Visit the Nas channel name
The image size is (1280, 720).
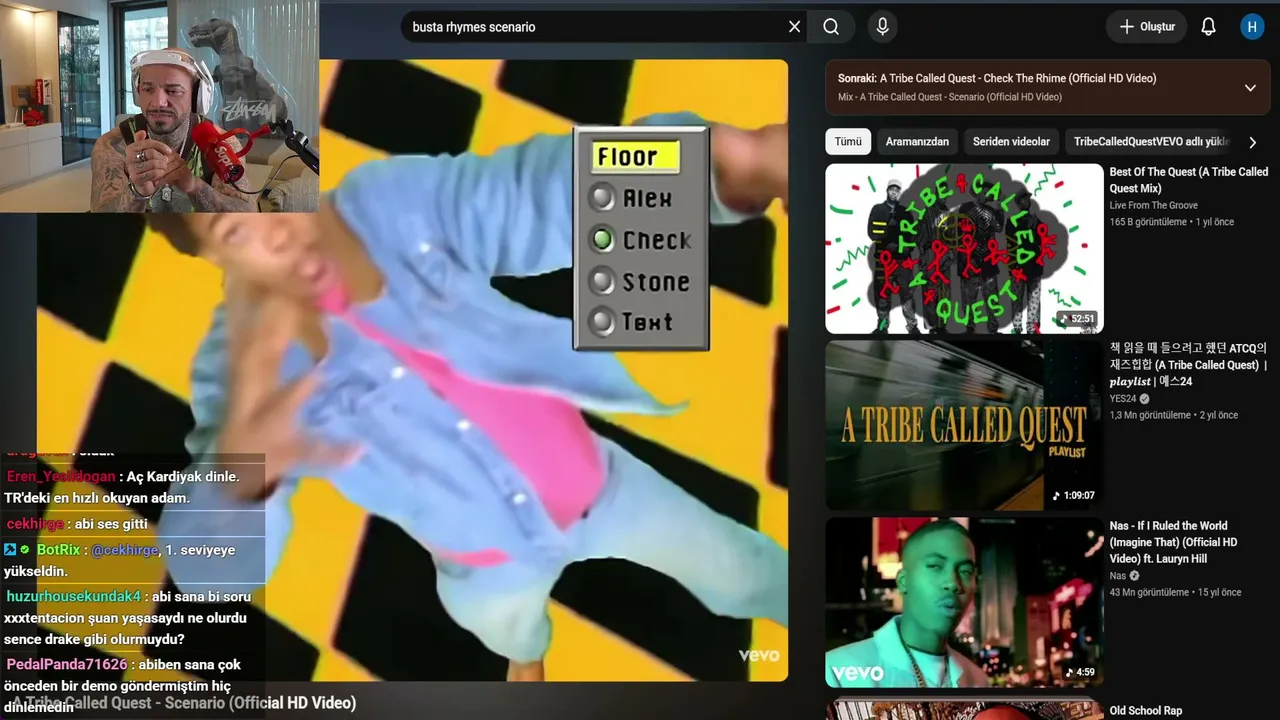(x=1118, y=576)
